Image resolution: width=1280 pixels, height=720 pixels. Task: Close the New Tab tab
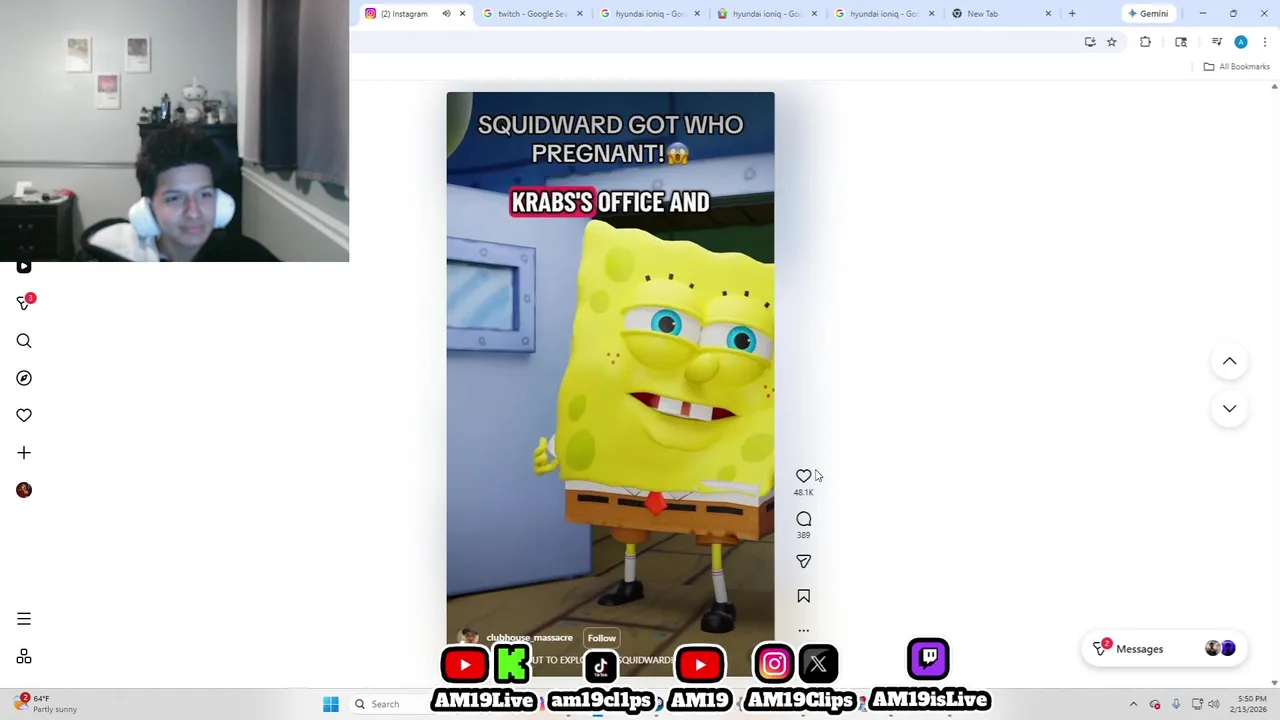[1048, 14]
